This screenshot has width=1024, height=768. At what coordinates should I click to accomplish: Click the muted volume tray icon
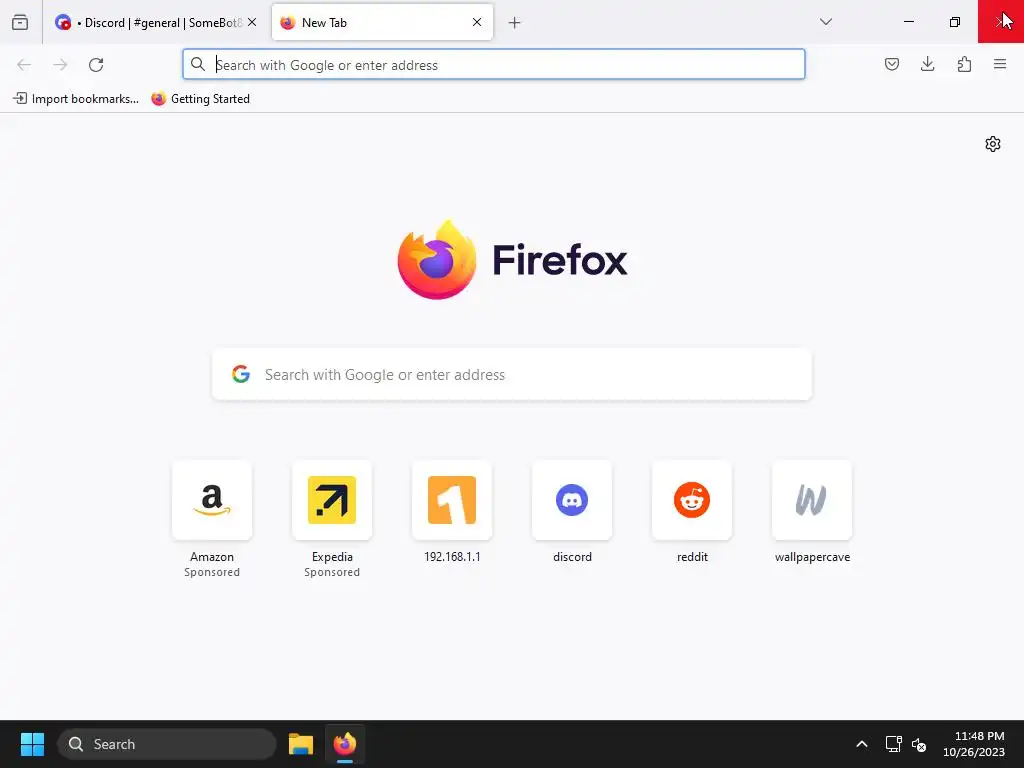point(919,744)
